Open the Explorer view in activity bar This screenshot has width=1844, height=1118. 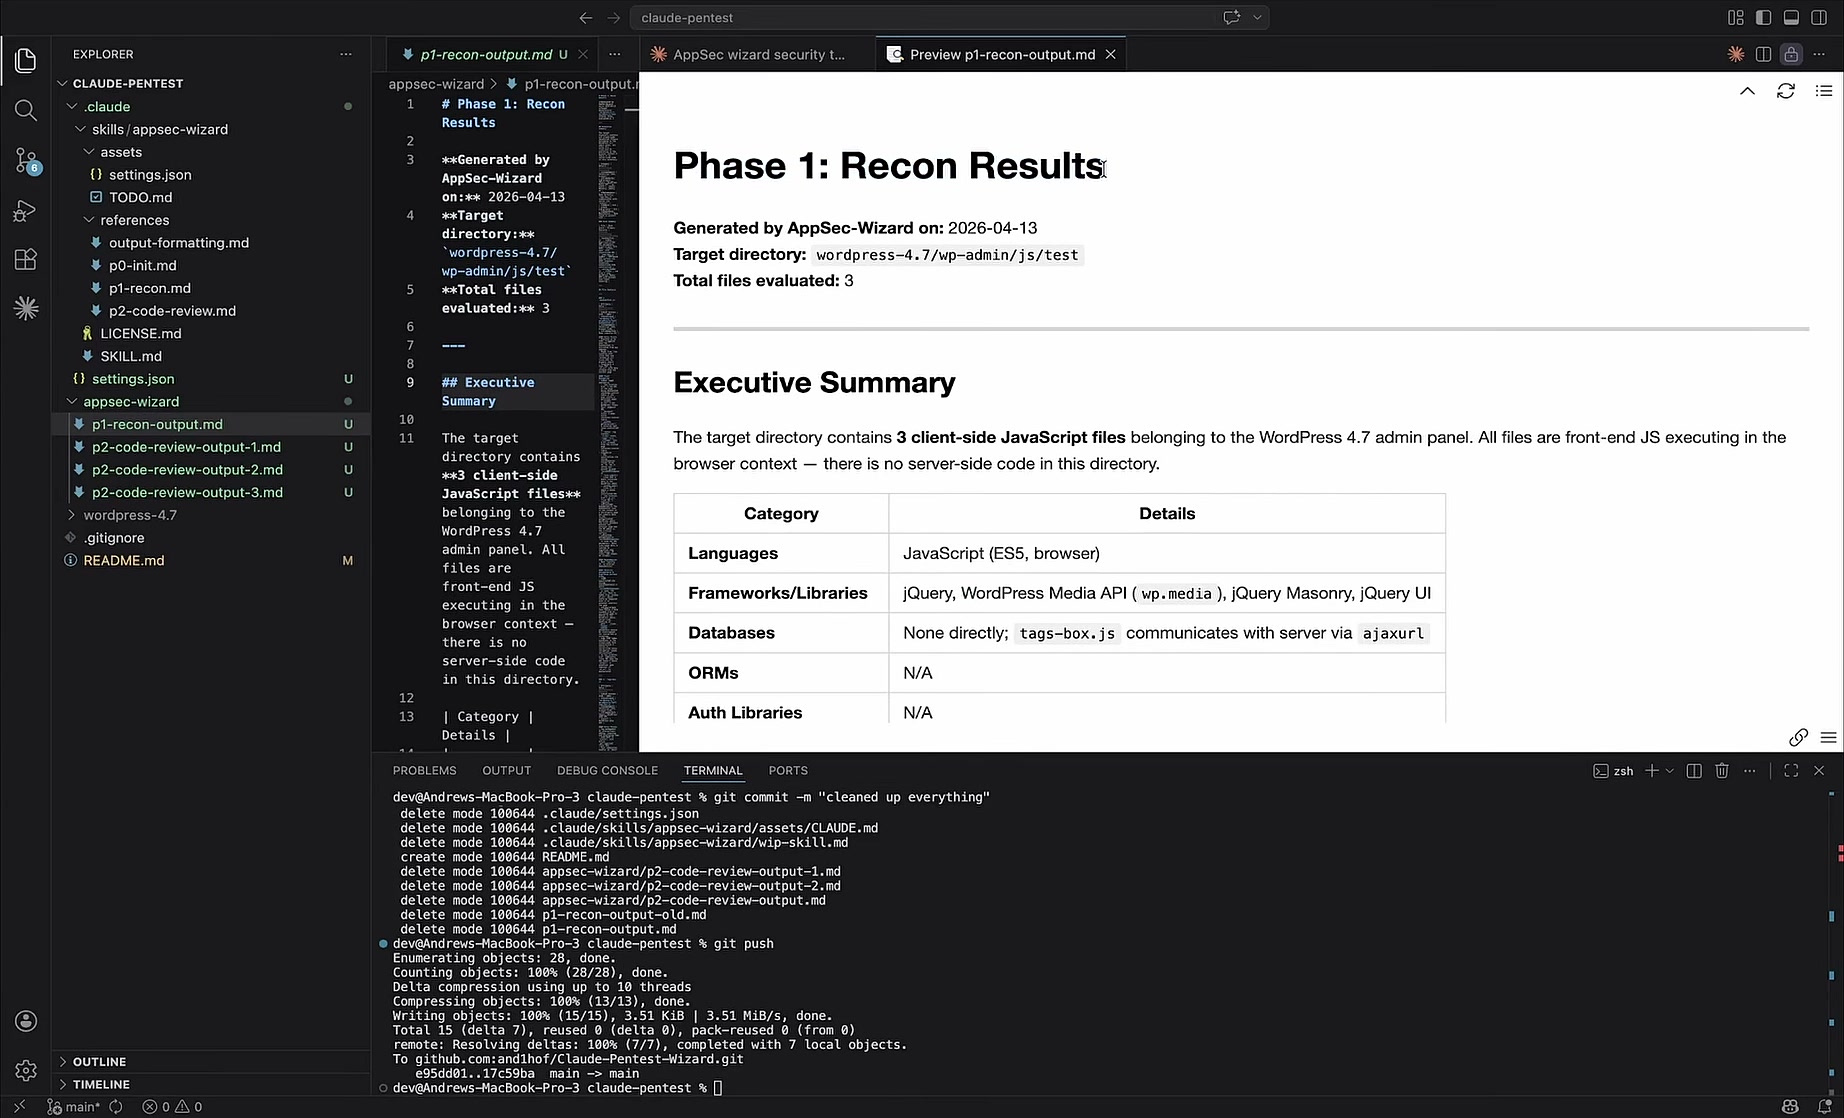pyautogui.click(x=26, y=60)
